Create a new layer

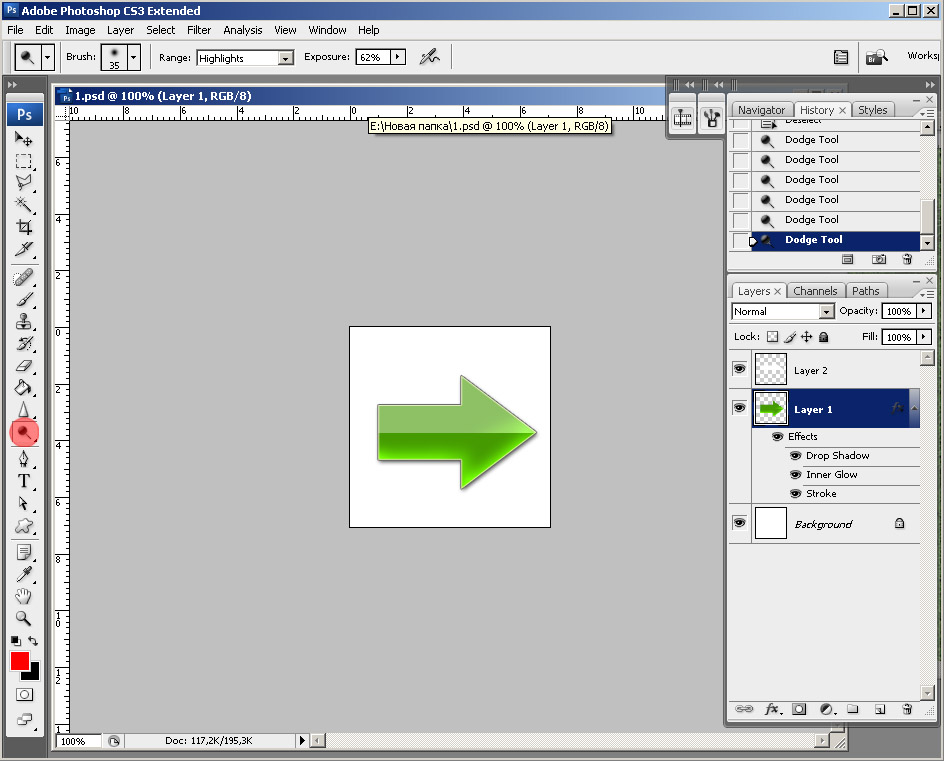[880, 709]
